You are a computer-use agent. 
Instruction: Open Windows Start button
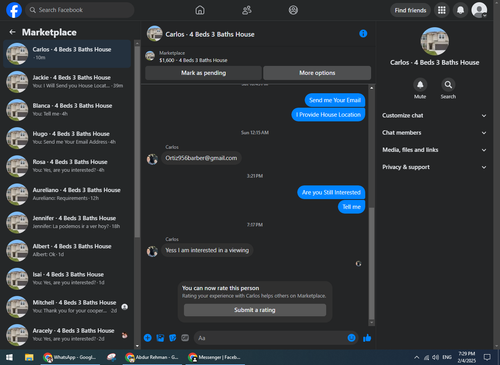click(9, 357)
